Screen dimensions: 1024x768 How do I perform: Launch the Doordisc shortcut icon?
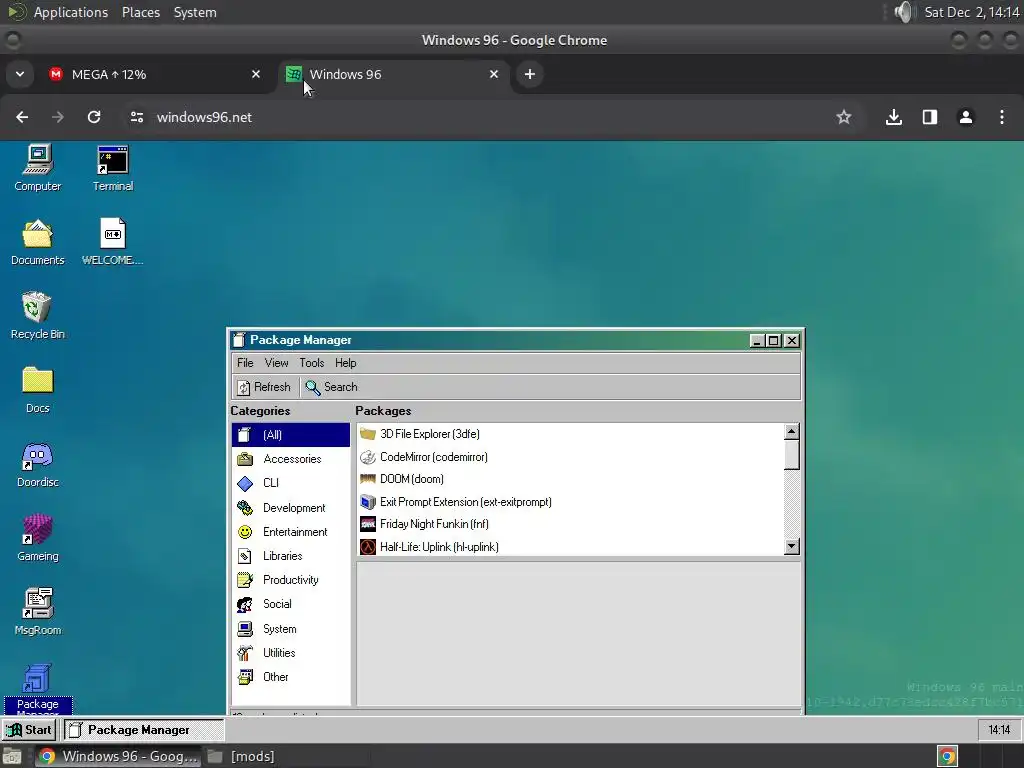point(38,464)
